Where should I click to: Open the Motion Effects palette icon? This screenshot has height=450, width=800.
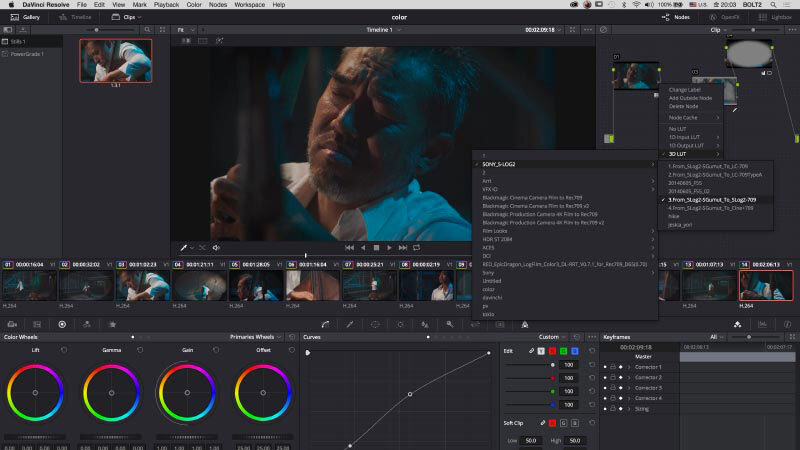pyautogui.click(x=112, y=324)
